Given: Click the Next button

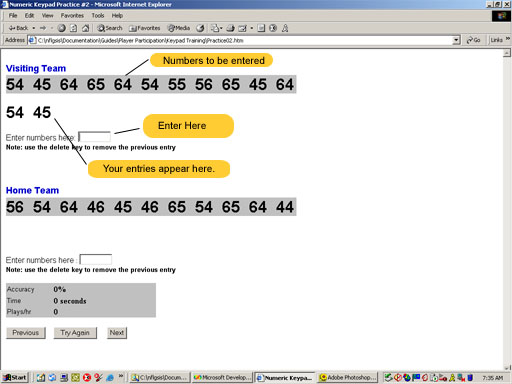Looking at the screenshot, I should click(x=117, y=333).
